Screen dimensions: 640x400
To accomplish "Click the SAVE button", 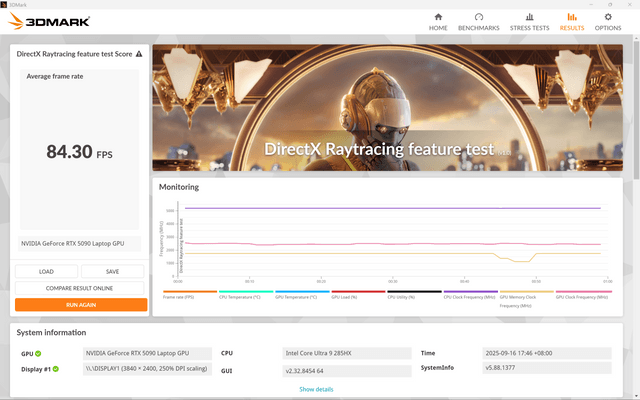I will 112,271.
